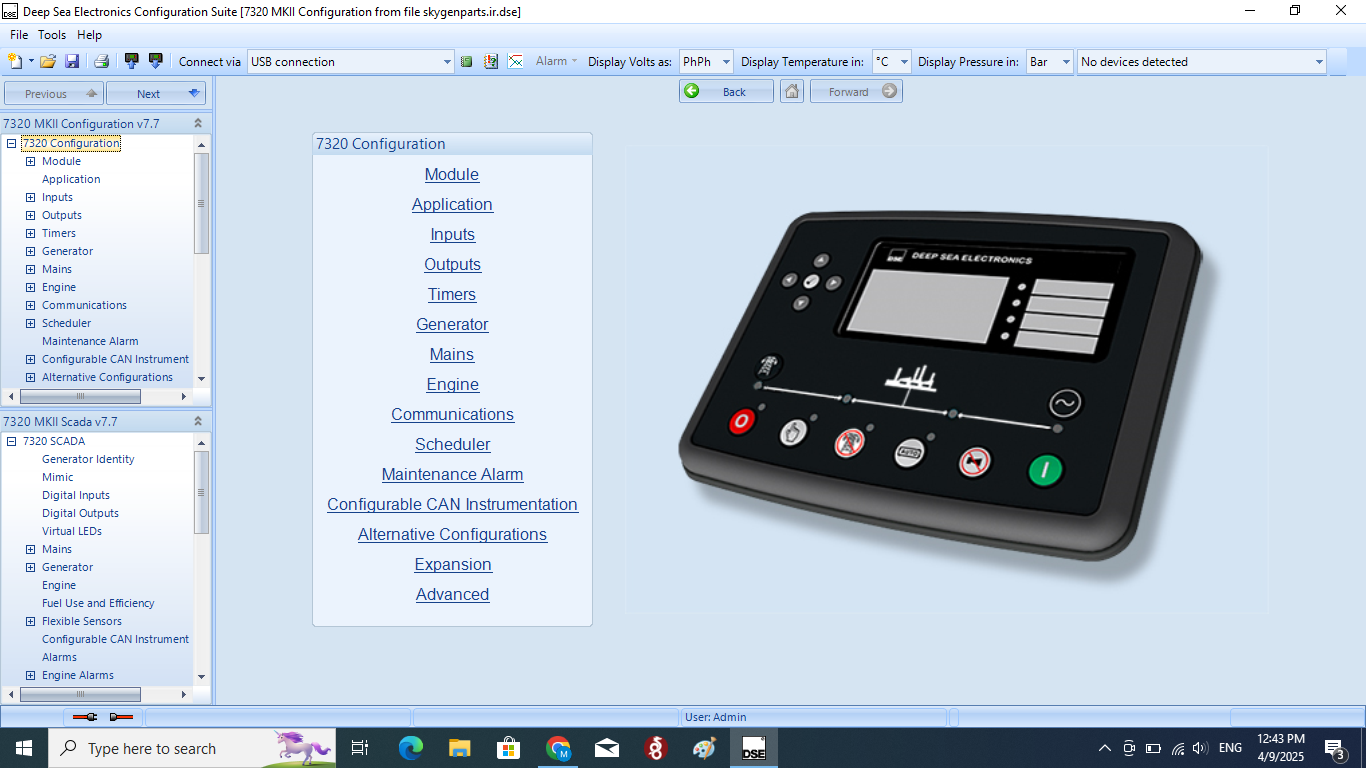Screen dimensions: 1366x768
Task: Open the notification center icon
Action: click(x=1334, y=748)
